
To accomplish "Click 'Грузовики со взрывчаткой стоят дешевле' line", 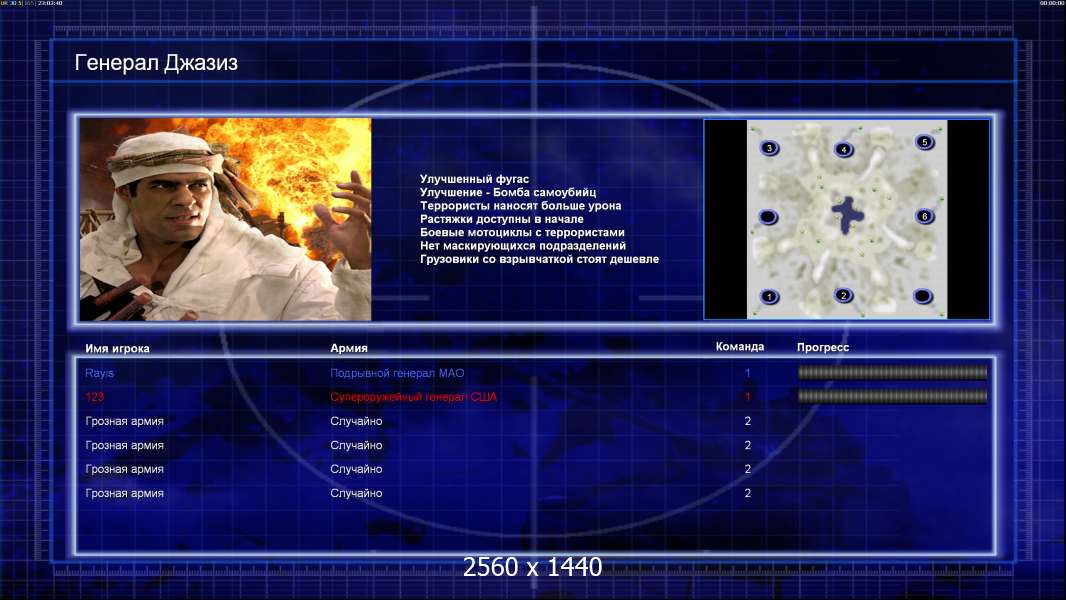I will click(539, 259).
